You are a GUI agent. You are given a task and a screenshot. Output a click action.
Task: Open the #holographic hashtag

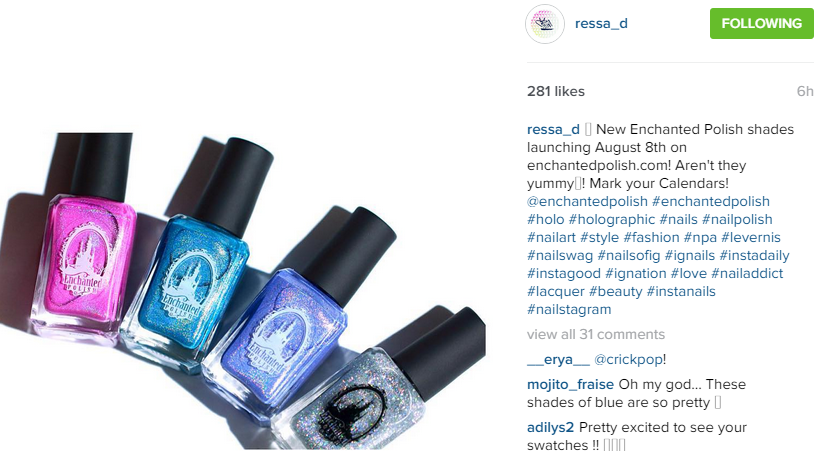click(x=611, y=219)
